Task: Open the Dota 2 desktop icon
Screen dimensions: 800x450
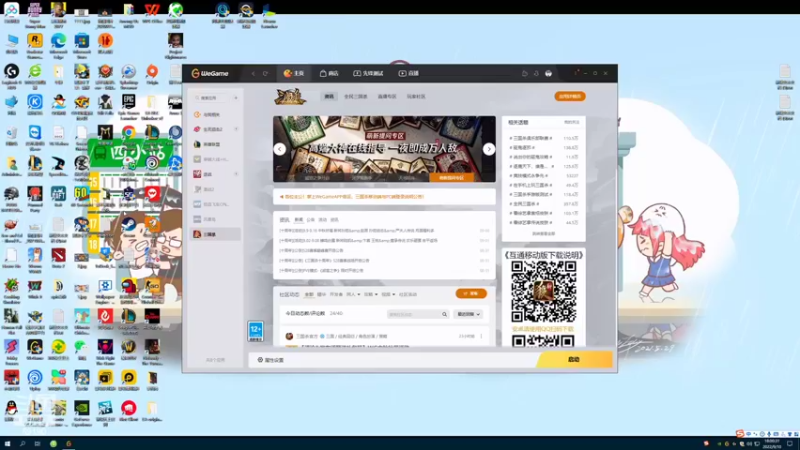Action: click(58, 259)
